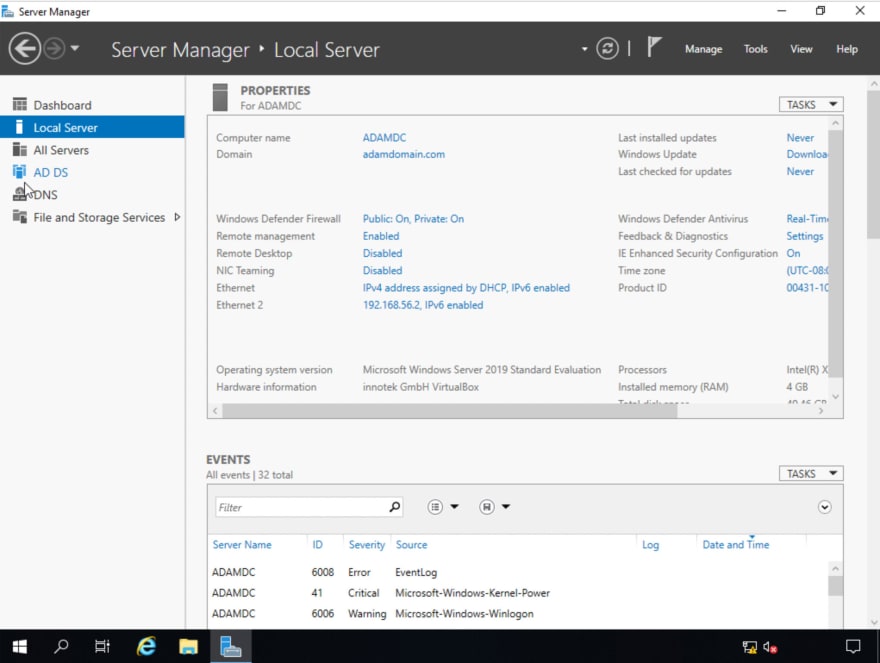Click IPv4 address assigned by DHCP link

point(466,288)
